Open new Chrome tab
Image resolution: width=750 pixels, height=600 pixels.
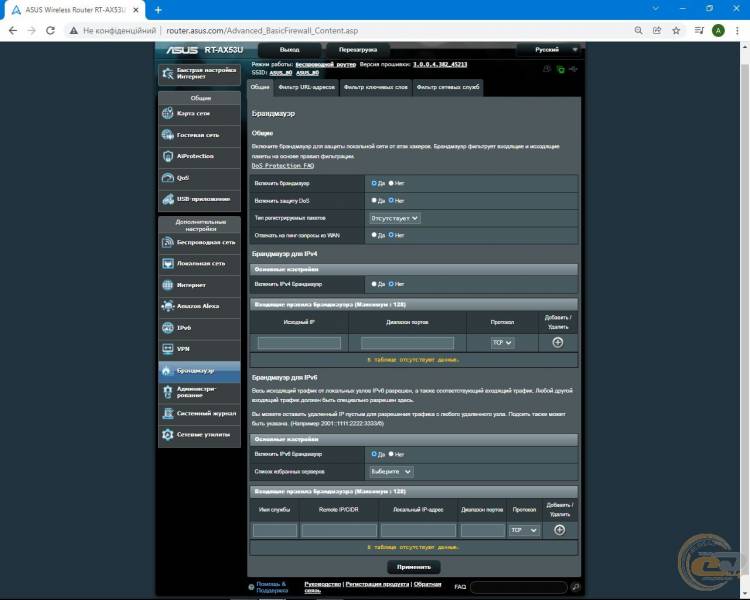pyautogui.click(x=158, y=10)
